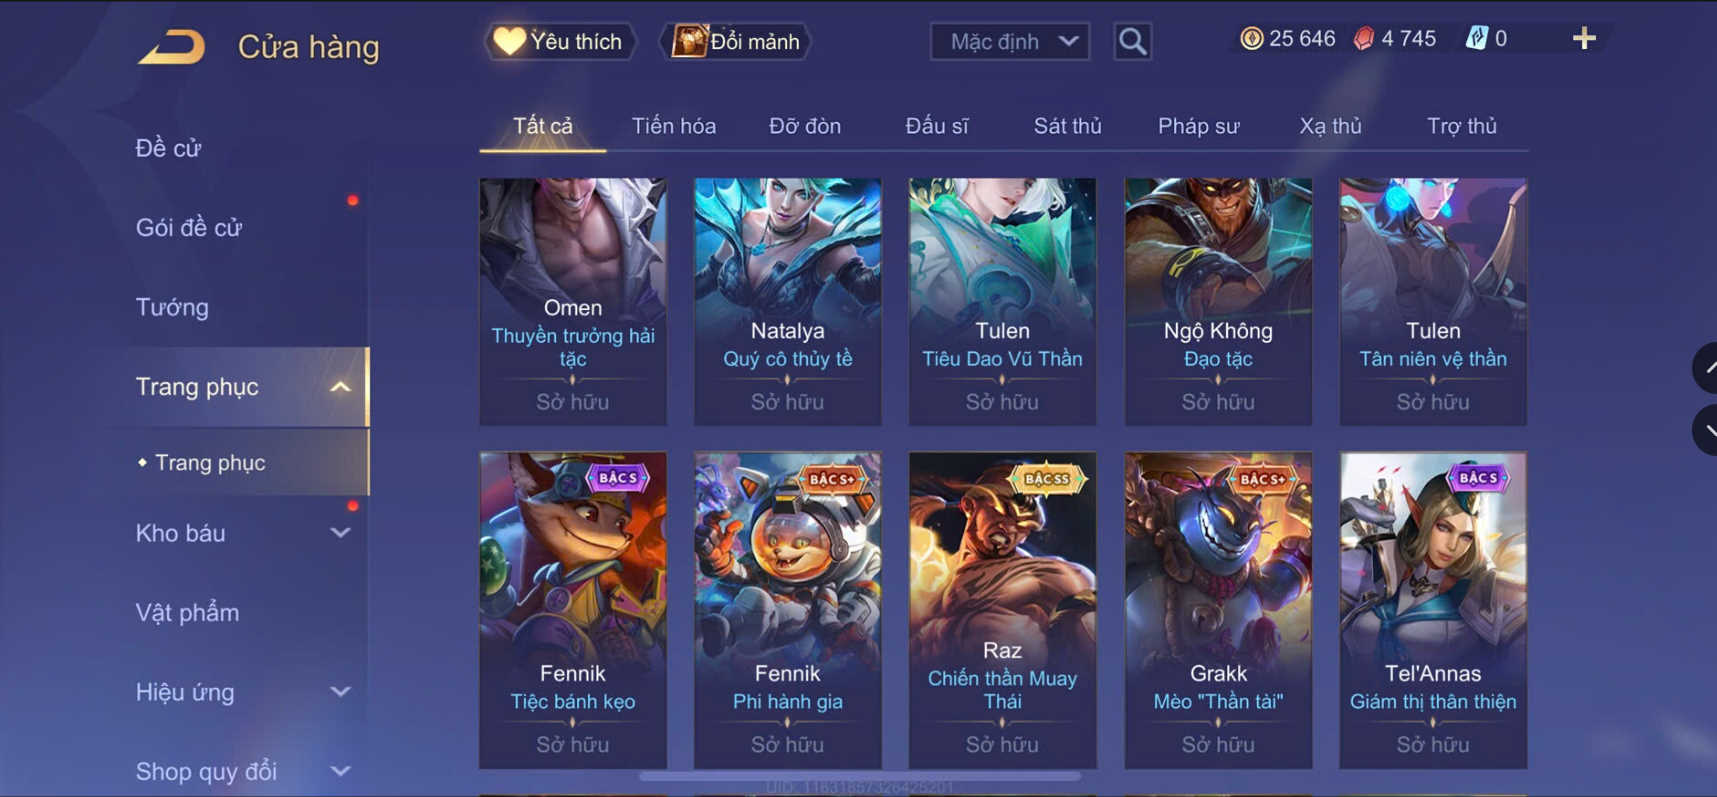Screen dimensions: 1717x797
Task: Expand the Hiệu ứng sidebar section
Action: [x=340, y=692]
